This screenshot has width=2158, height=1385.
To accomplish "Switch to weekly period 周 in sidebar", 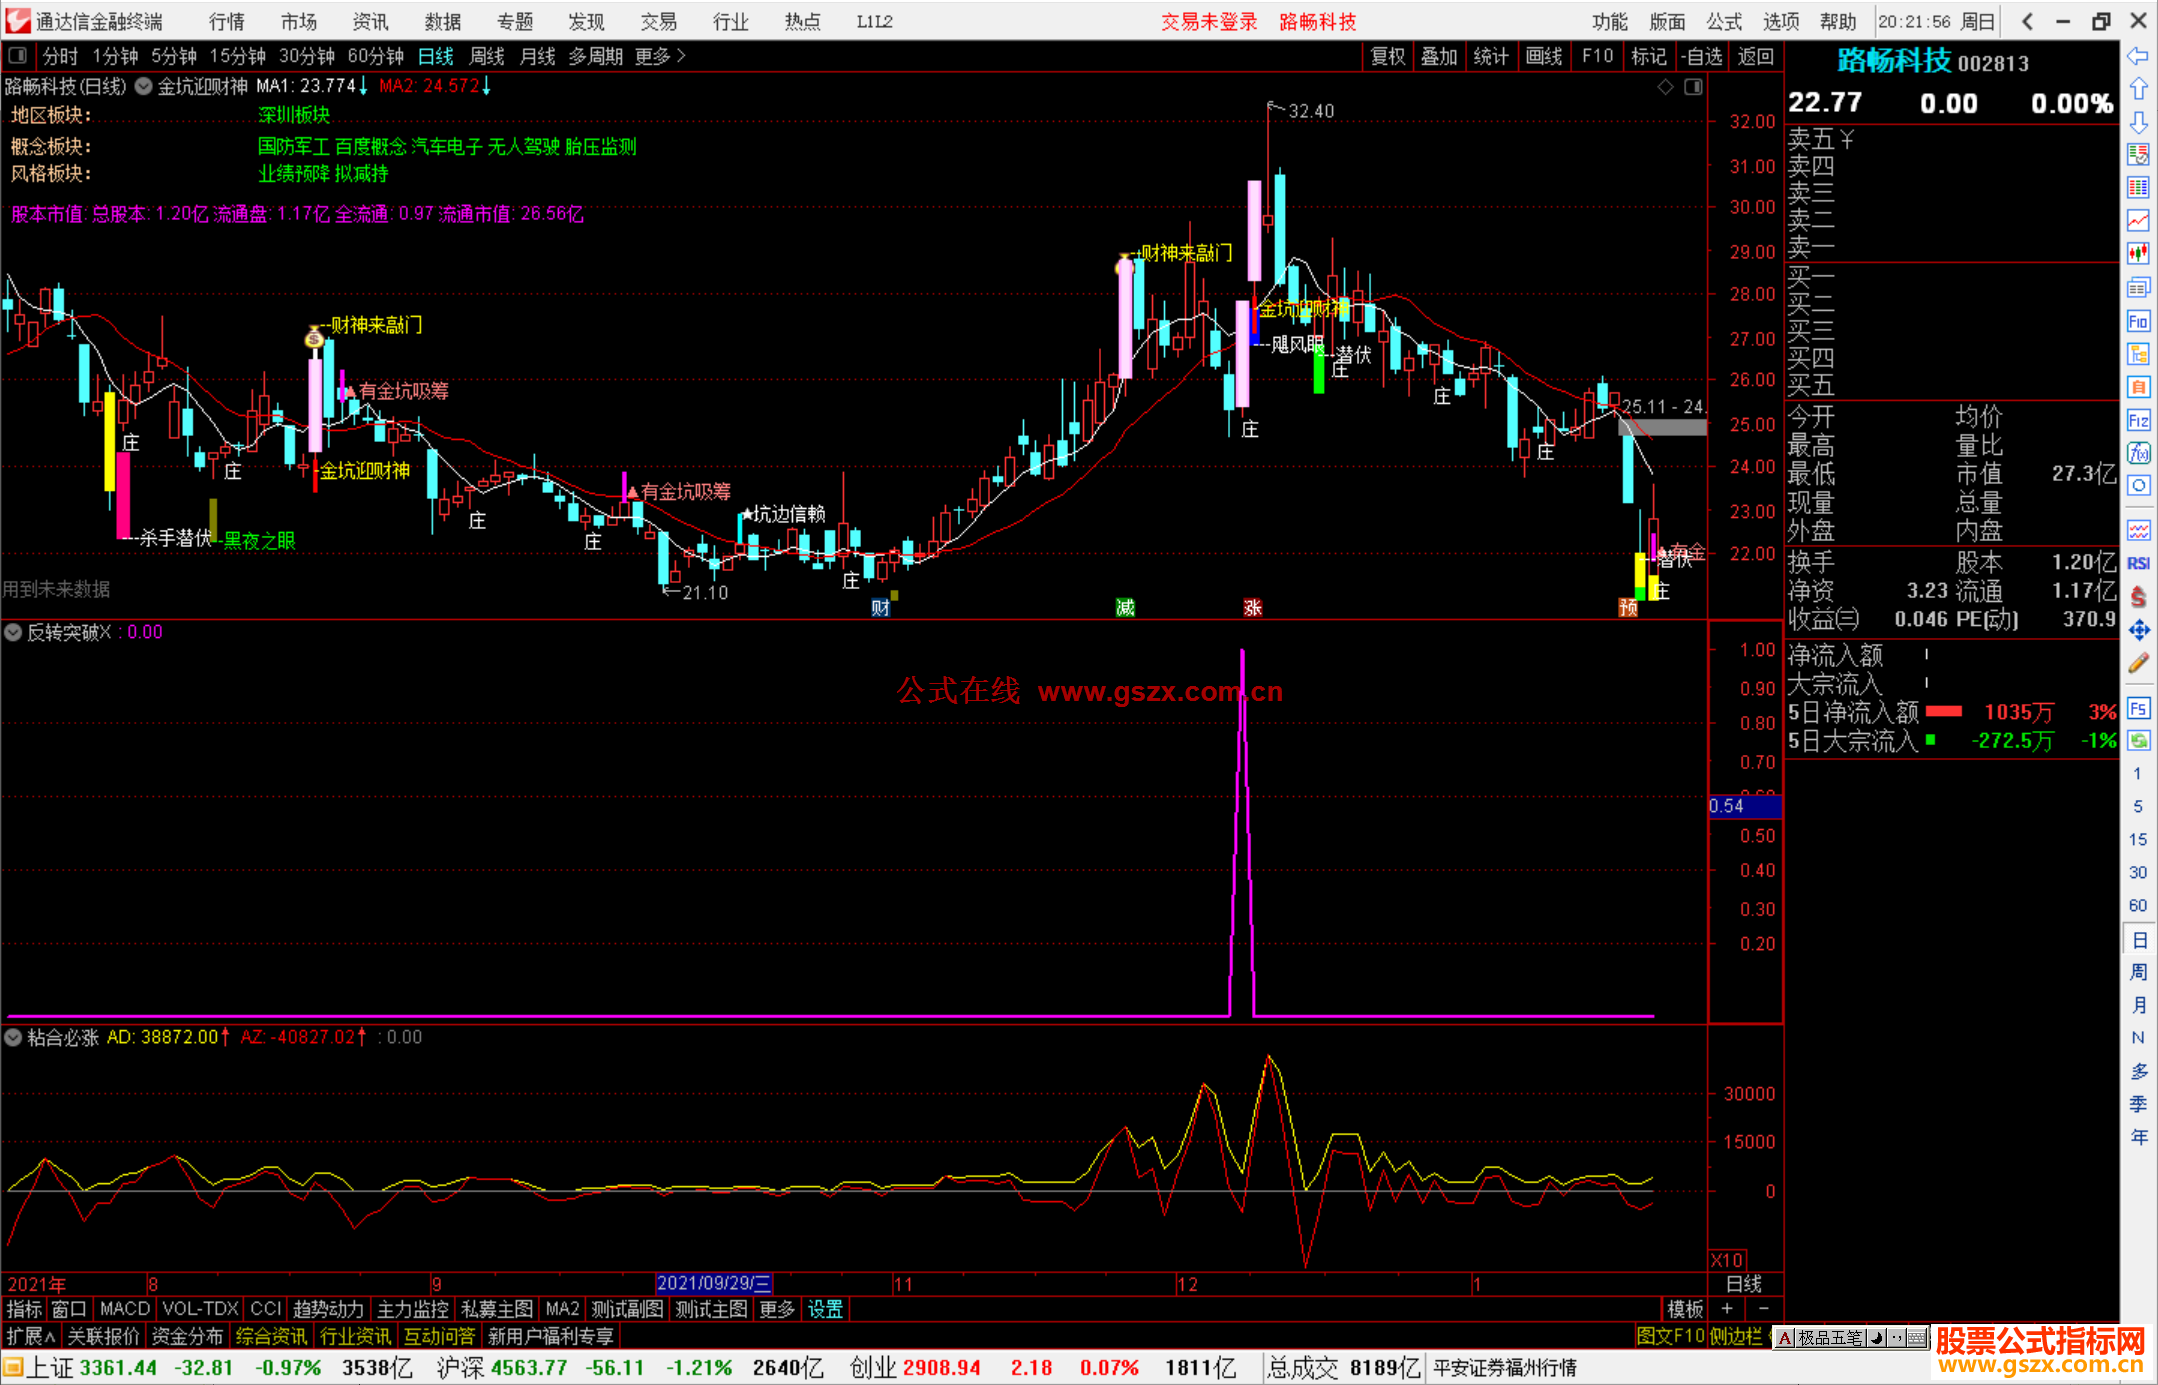I will [2138, 972].
